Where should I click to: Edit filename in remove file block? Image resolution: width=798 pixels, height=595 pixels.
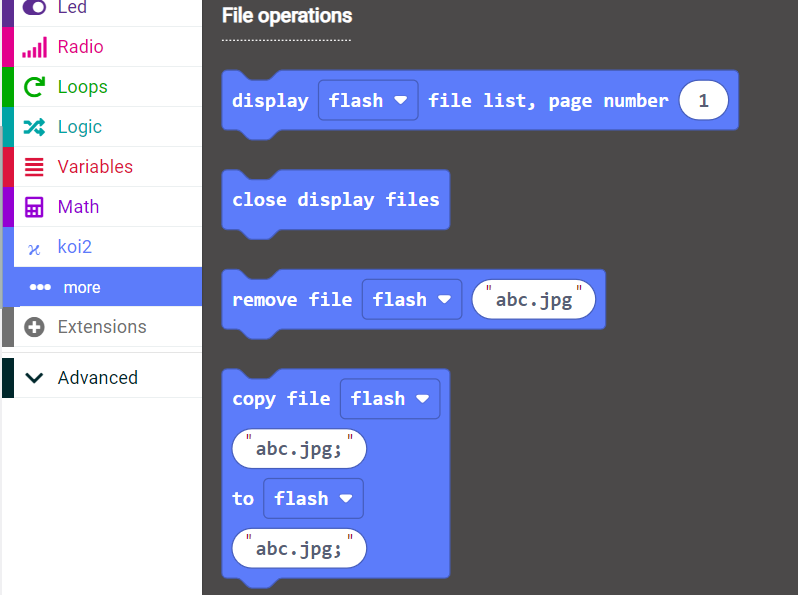pyautogui.click(x=533, y=299)
